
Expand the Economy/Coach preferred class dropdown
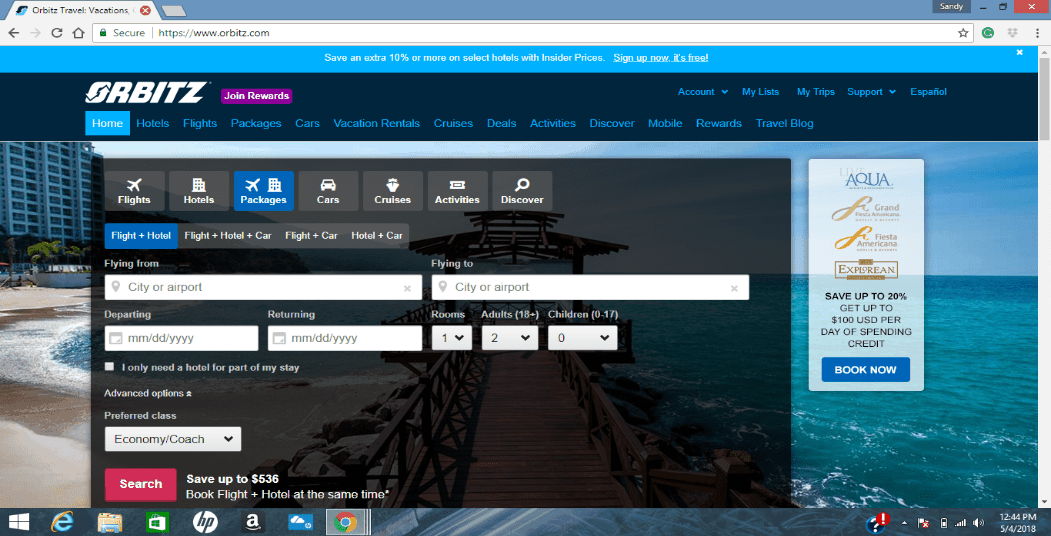click(173, 440)
